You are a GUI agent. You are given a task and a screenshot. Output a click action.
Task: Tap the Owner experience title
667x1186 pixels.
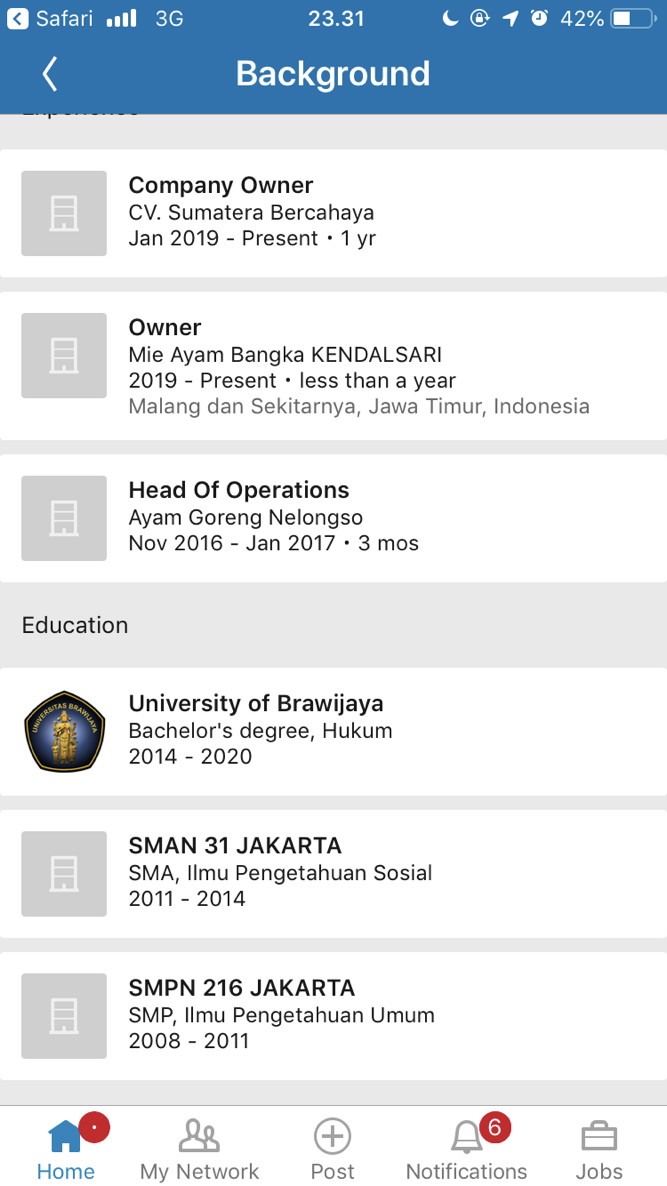pos(165,328)
